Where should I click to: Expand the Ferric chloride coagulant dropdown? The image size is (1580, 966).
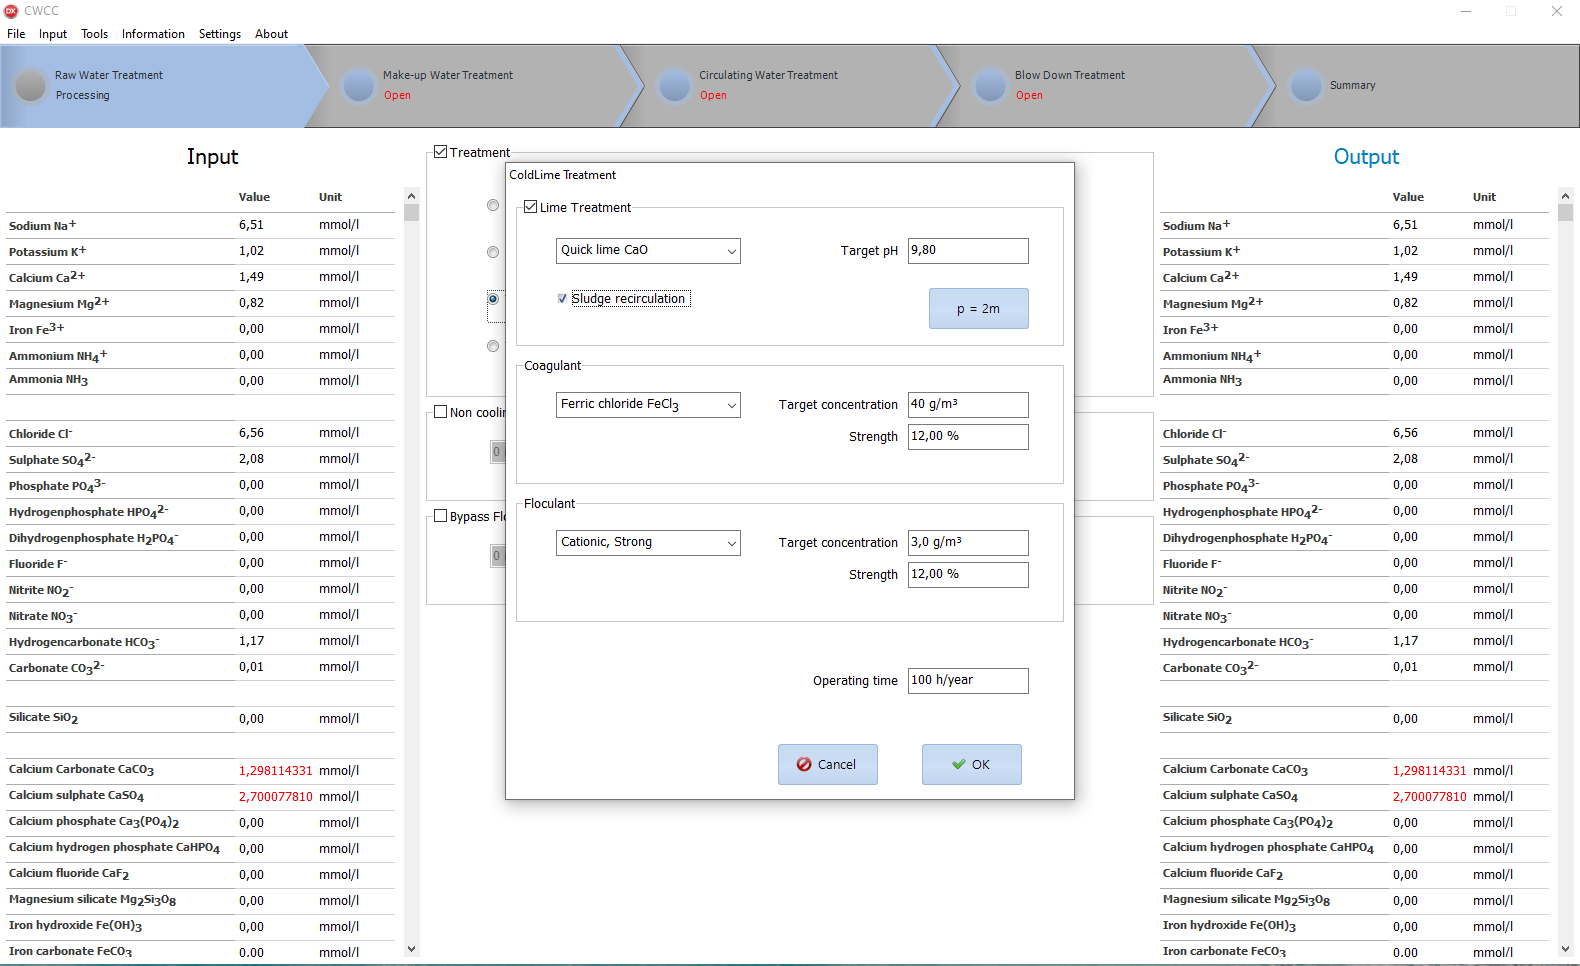click(x=648, y=405)
